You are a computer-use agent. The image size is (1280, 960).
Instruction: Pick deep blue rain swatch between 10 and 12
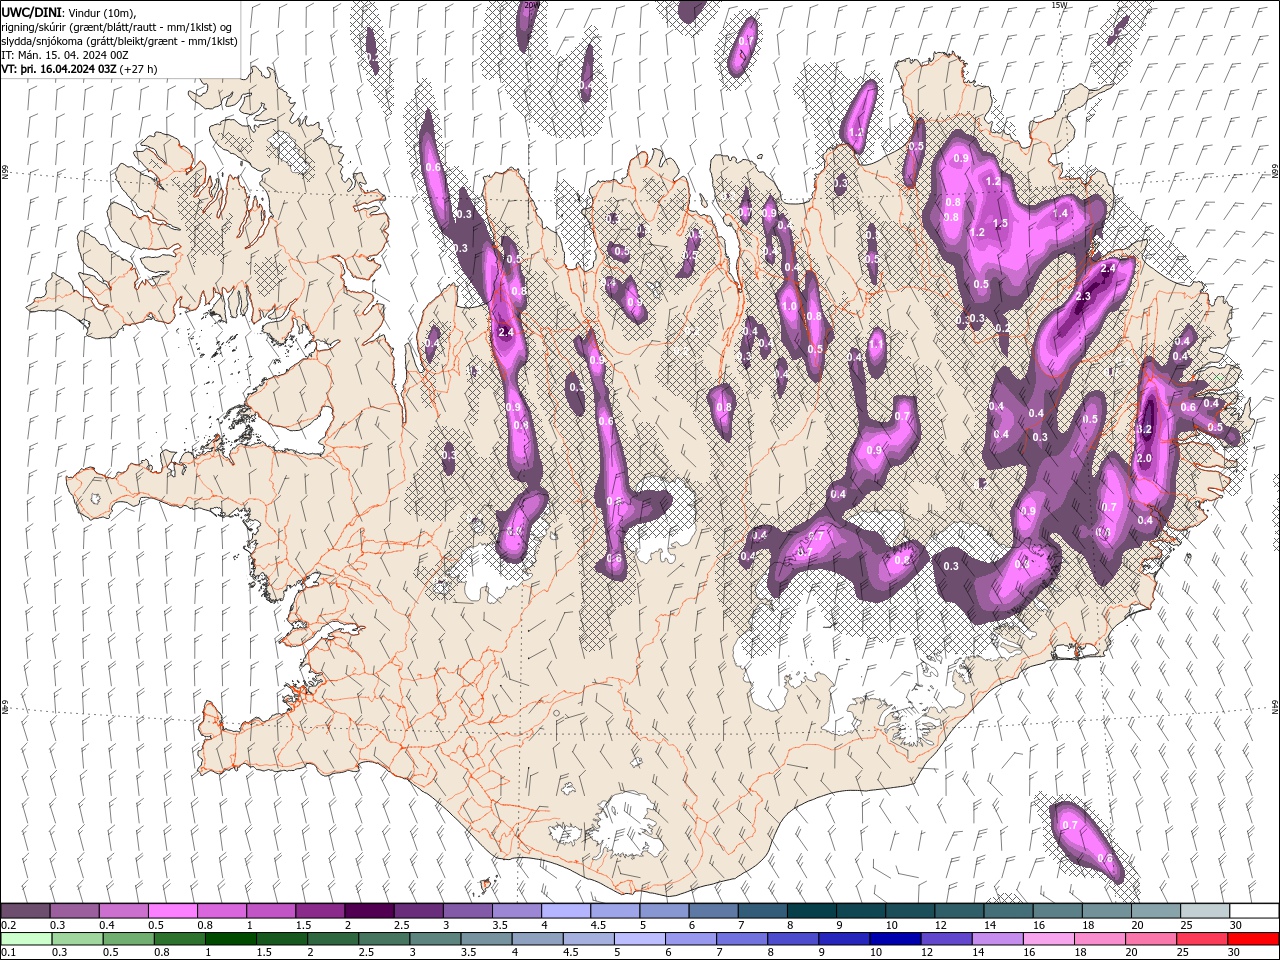coord(896,939)
